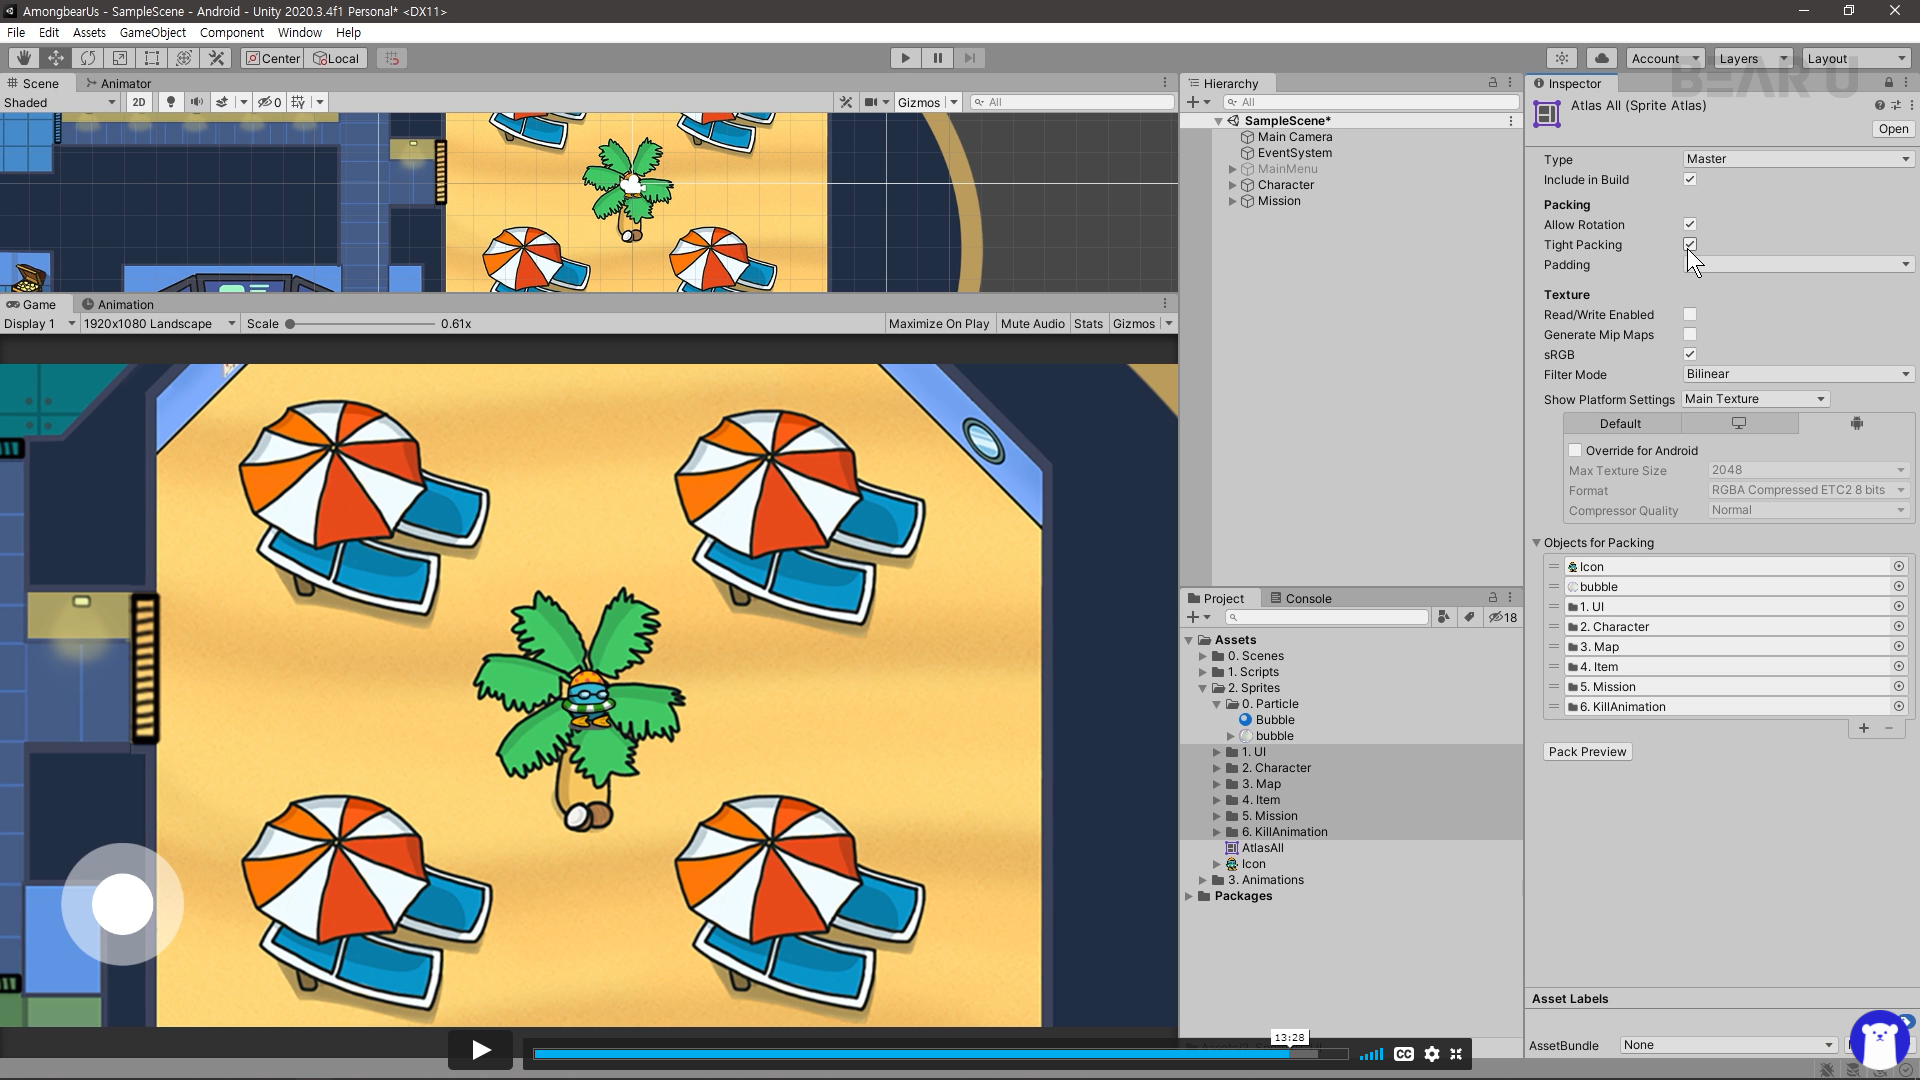
Task: Open scene component tools icon
Action: (x=846, y=102)
